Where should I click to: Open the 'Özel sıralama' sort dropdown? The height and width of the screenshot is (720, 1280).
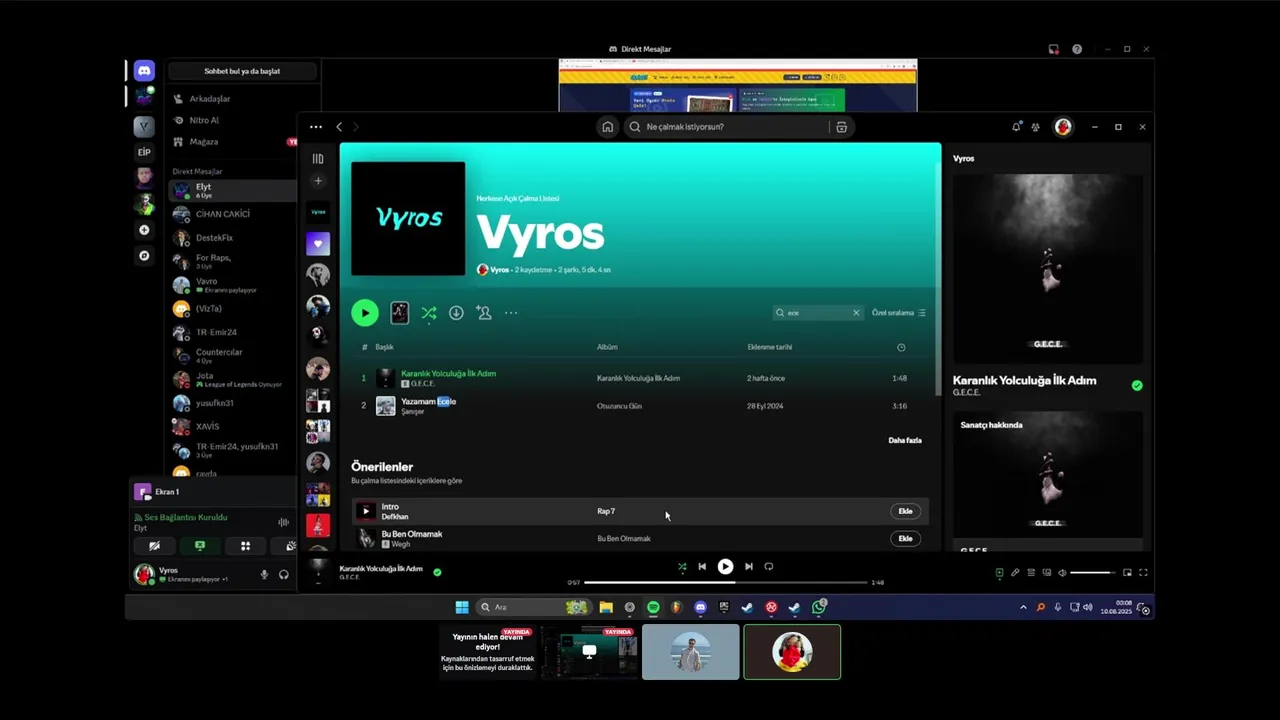(898, 313)
